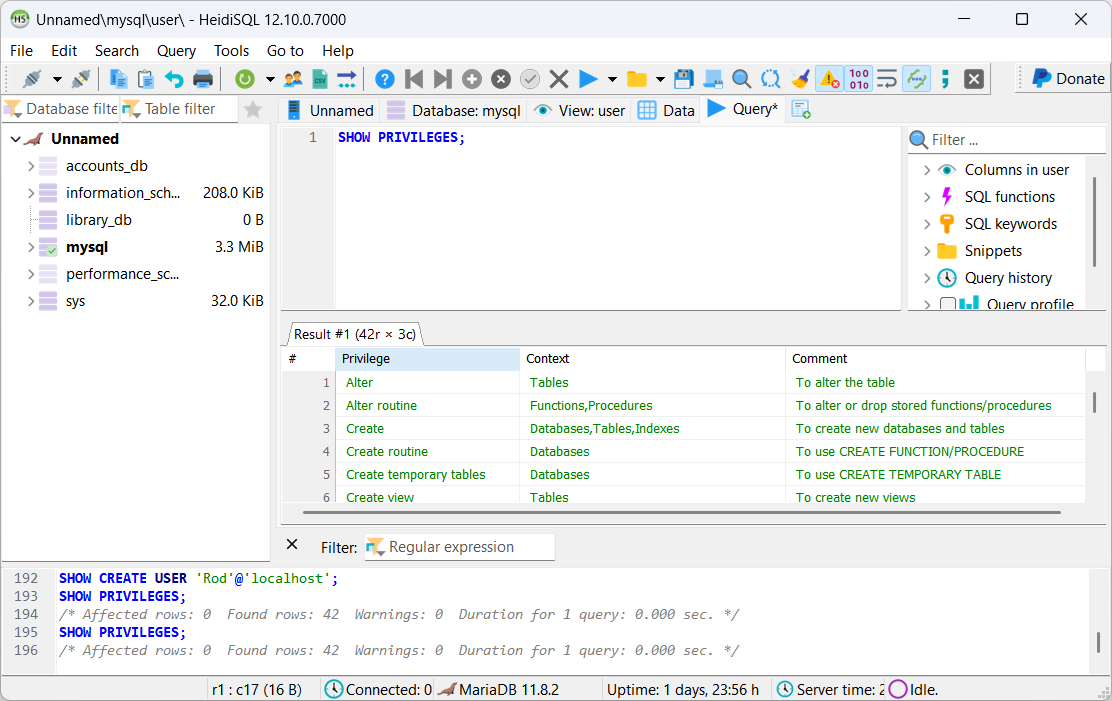Open the Tools menu

point(231,50)
